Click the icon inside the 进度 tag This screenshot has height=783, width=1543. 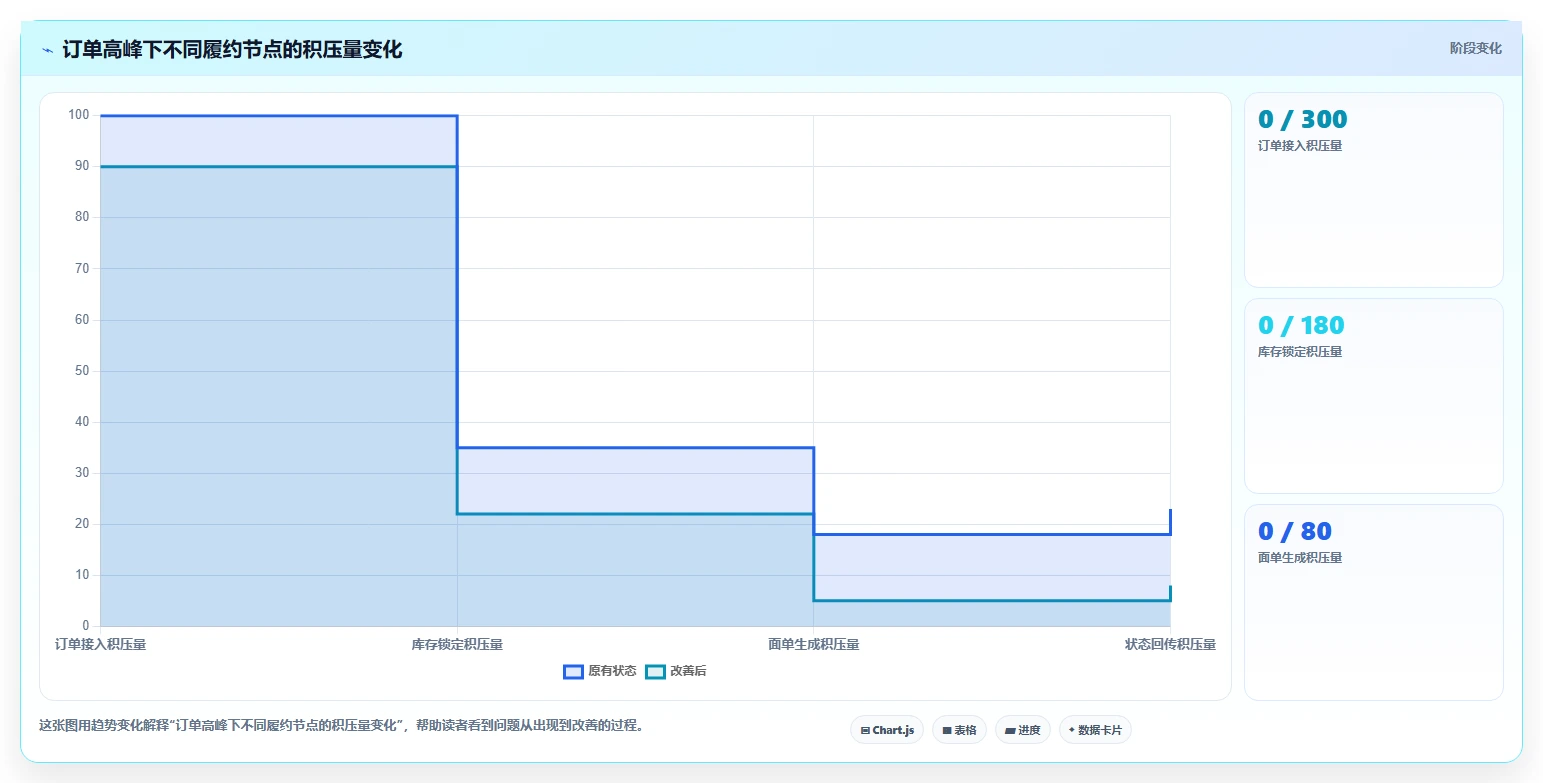1010,730
